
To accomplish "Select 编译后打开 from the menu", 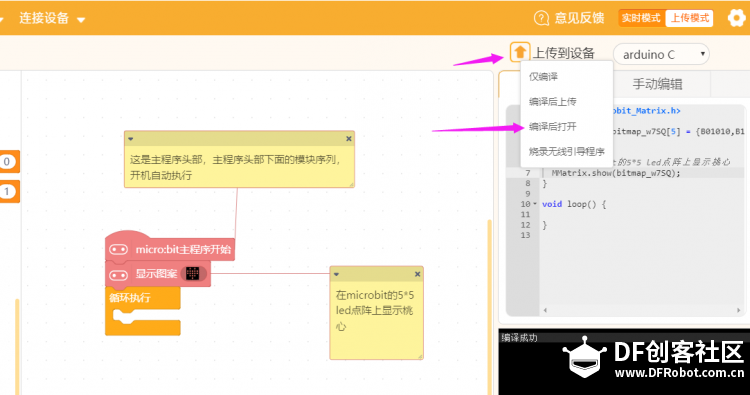I will coord(552,127).
